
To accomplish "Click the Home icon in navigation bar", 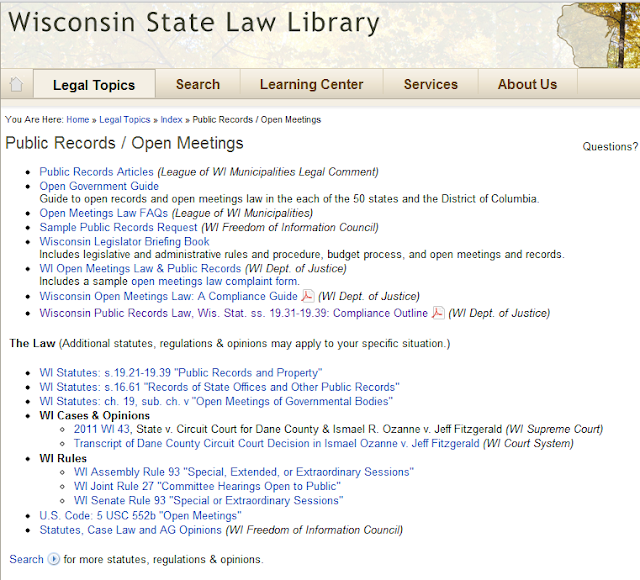I will tap(16, 84).
